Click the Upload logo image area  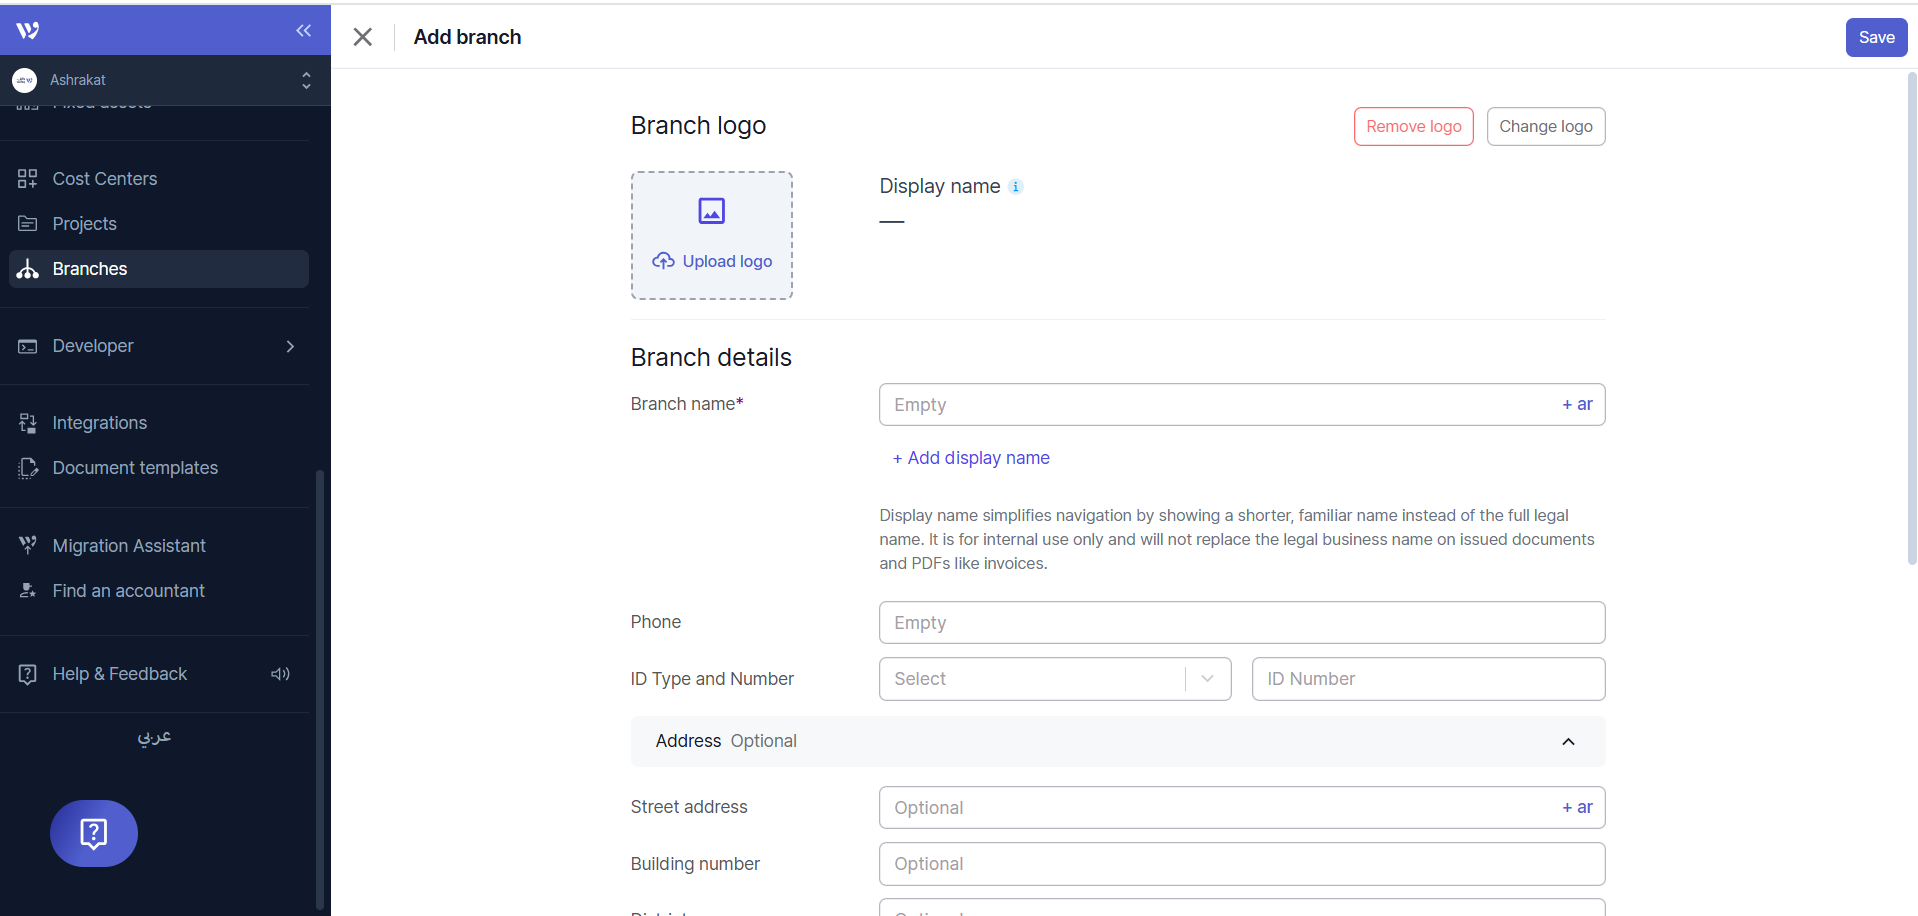[711, 236]
